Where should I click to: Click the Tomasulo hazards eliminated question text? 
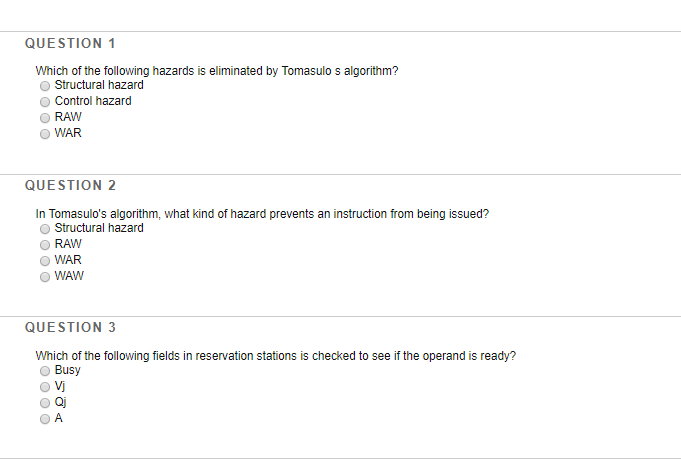click(x=217, y=71)
